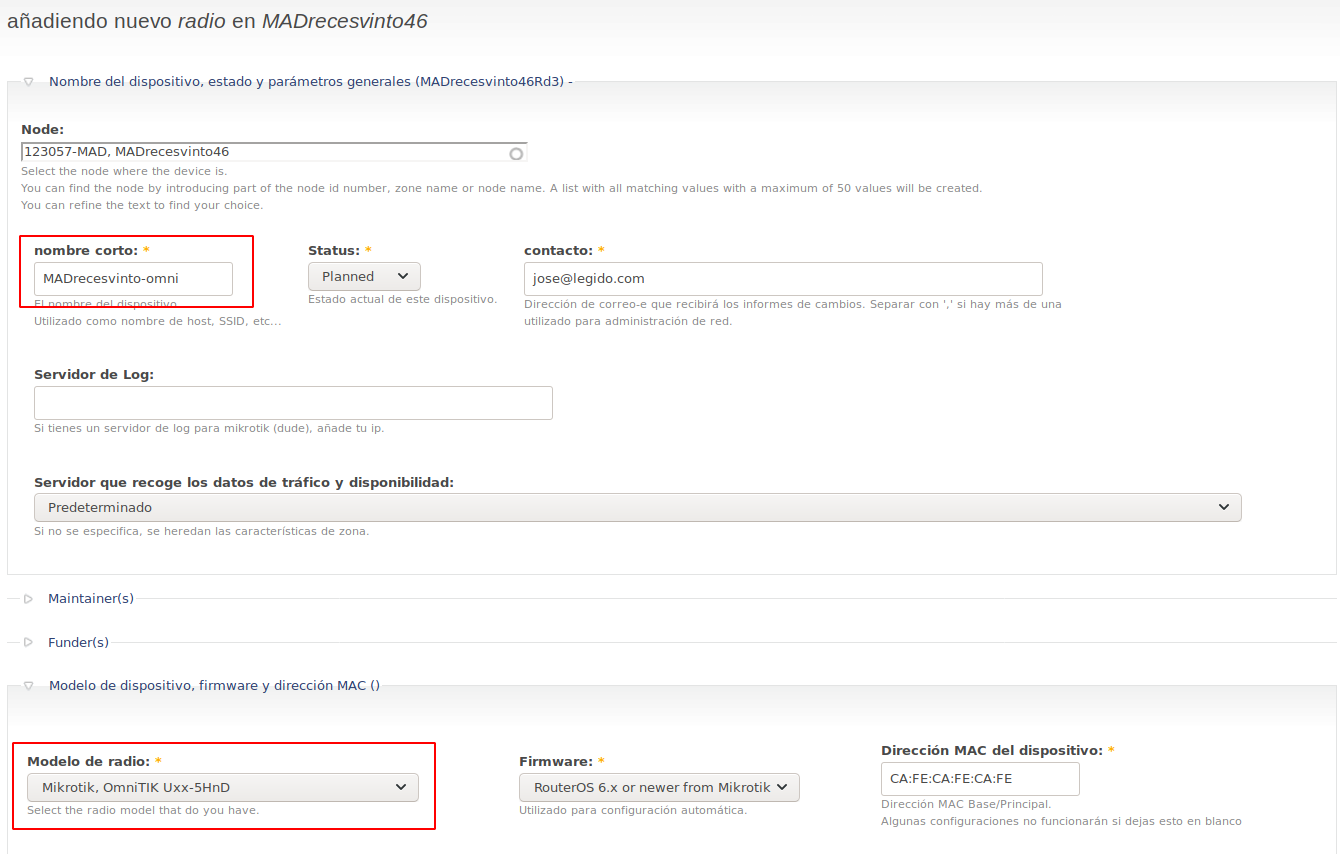Click the MAC address input field
The image size is (1340, 854).
pos(979,779)
